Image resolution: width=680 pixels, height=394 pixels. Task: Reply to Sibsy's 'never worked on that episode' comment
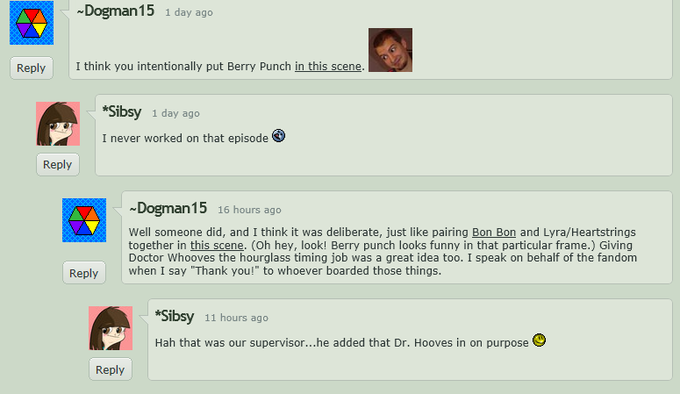[x=58, y=165]
